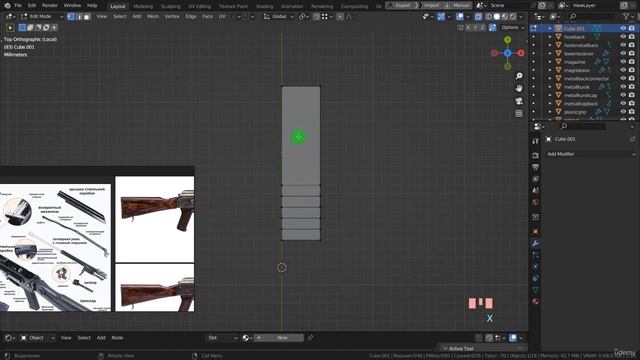Screen dimensions: 640x360
Task: Open the shading options dropdown arrow
Action: pos(521,17)
